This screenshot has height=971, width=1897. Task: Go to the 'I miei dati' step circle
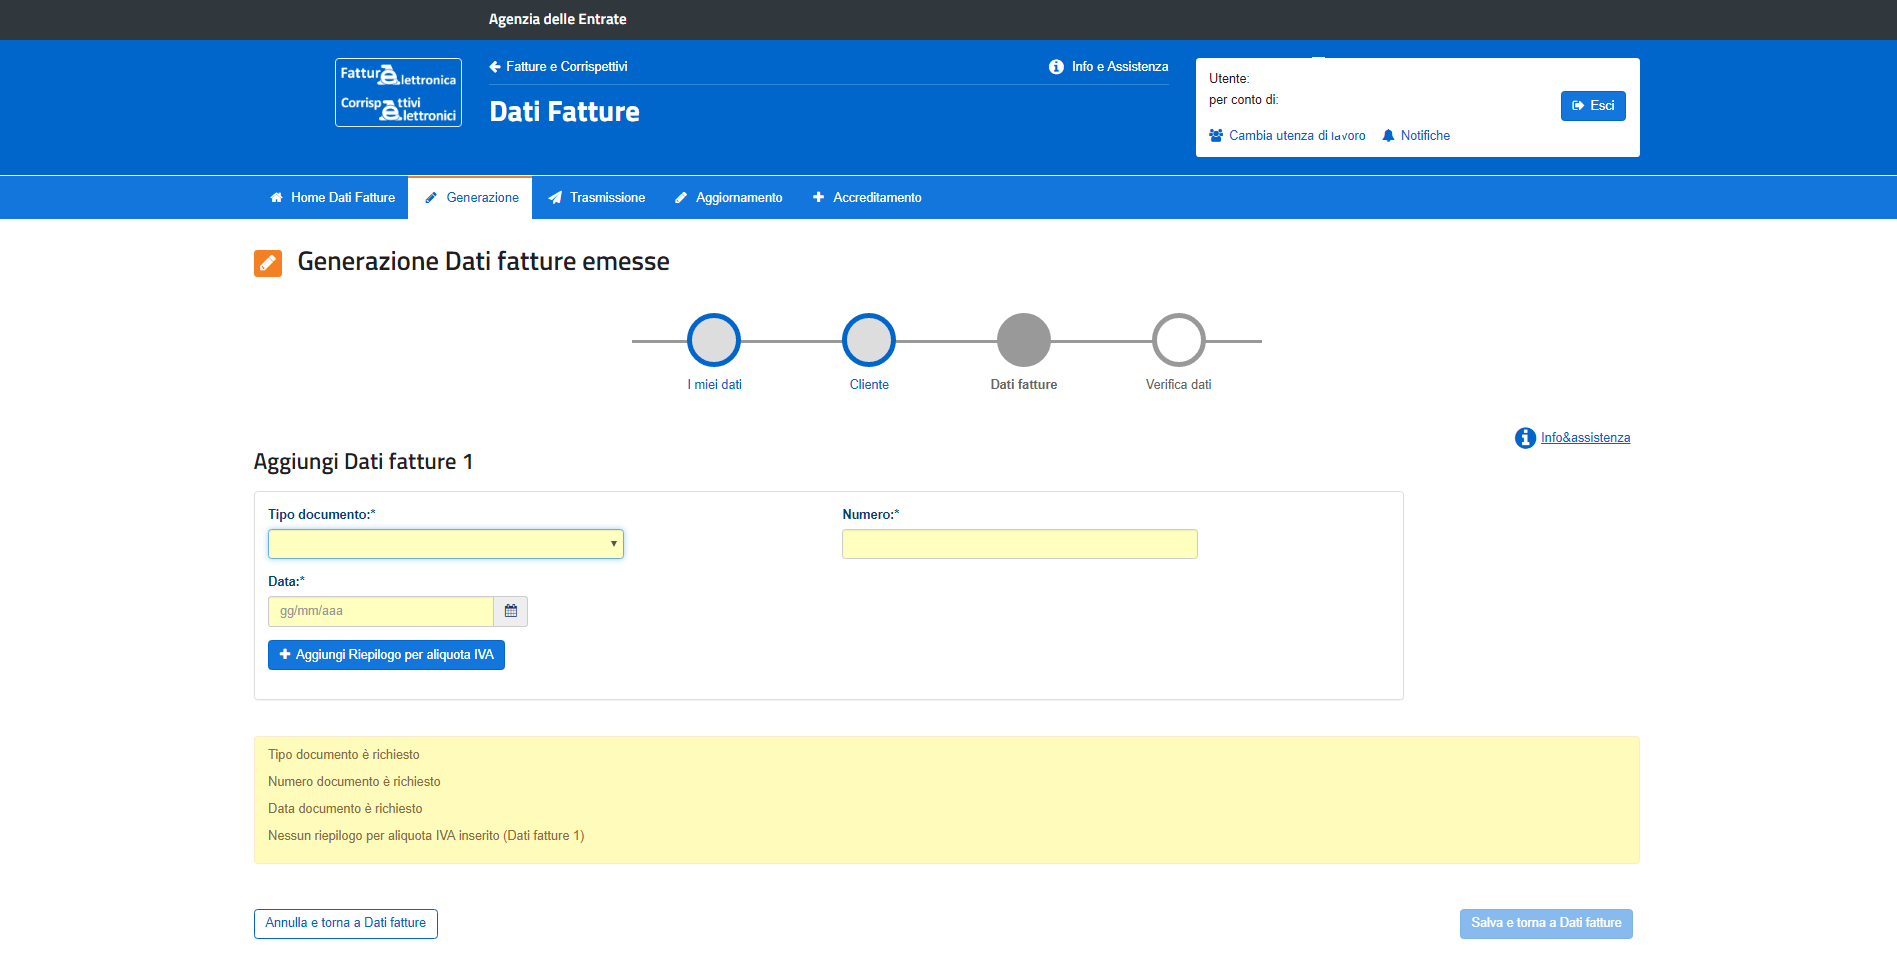pos(714,340)
